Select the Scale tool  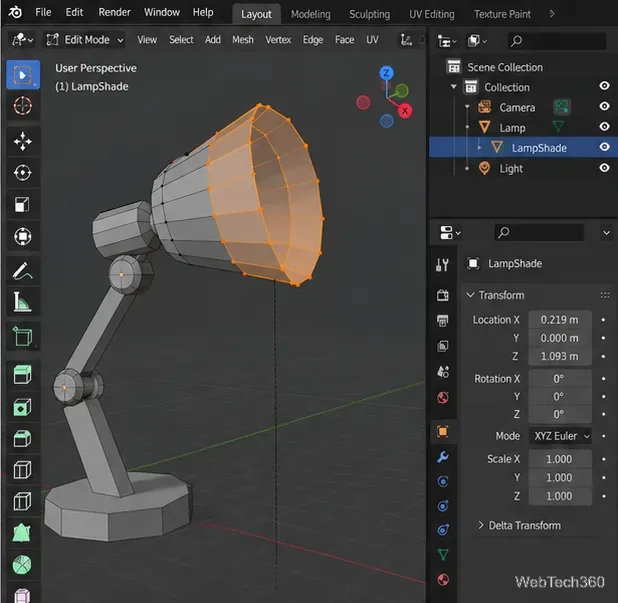click(23, 205)
